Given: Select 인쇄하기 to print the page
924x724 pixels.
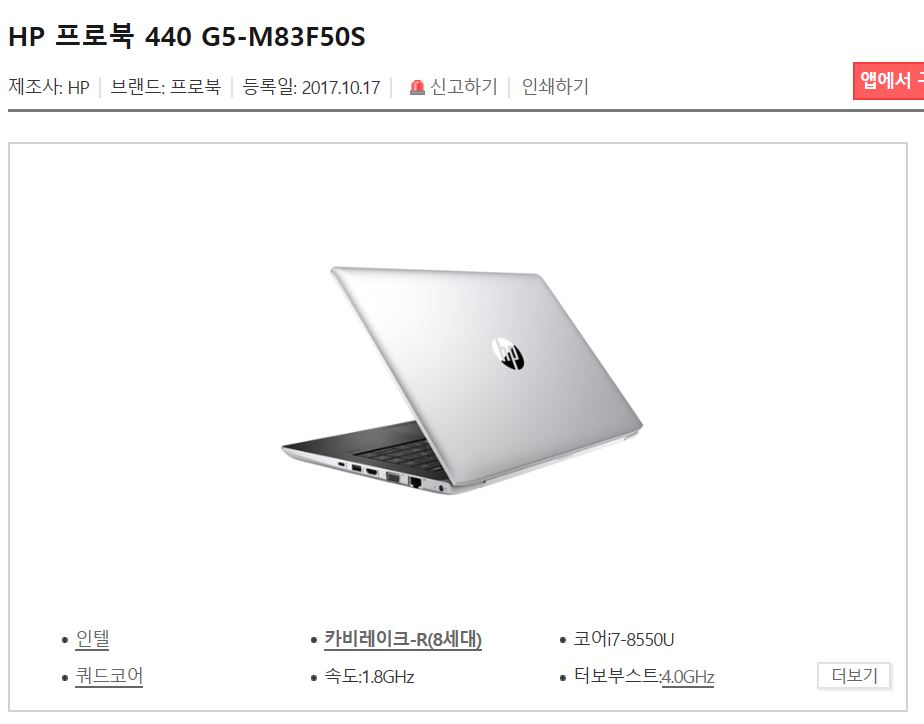Looking at the screenshot, I should click(x=555, y=87).
